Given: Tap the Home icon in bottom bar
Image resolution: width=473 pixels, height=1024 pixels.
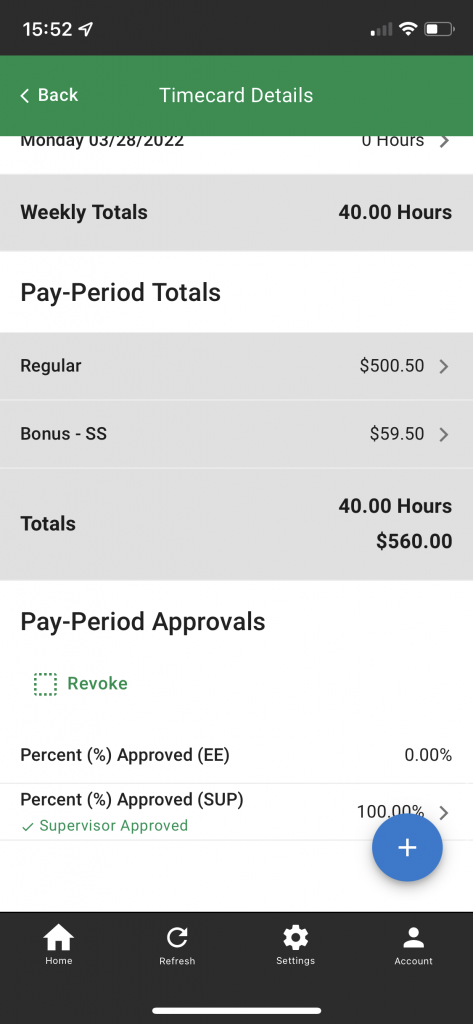Looking at the screenshot, I should (x=58, y=938).
